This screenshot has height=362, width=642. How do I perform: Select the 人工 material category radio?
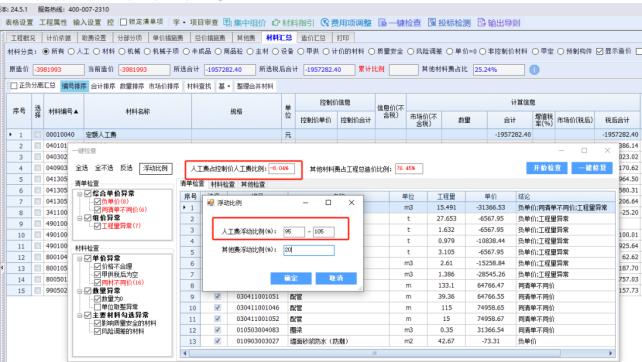[x=71, y=51]
